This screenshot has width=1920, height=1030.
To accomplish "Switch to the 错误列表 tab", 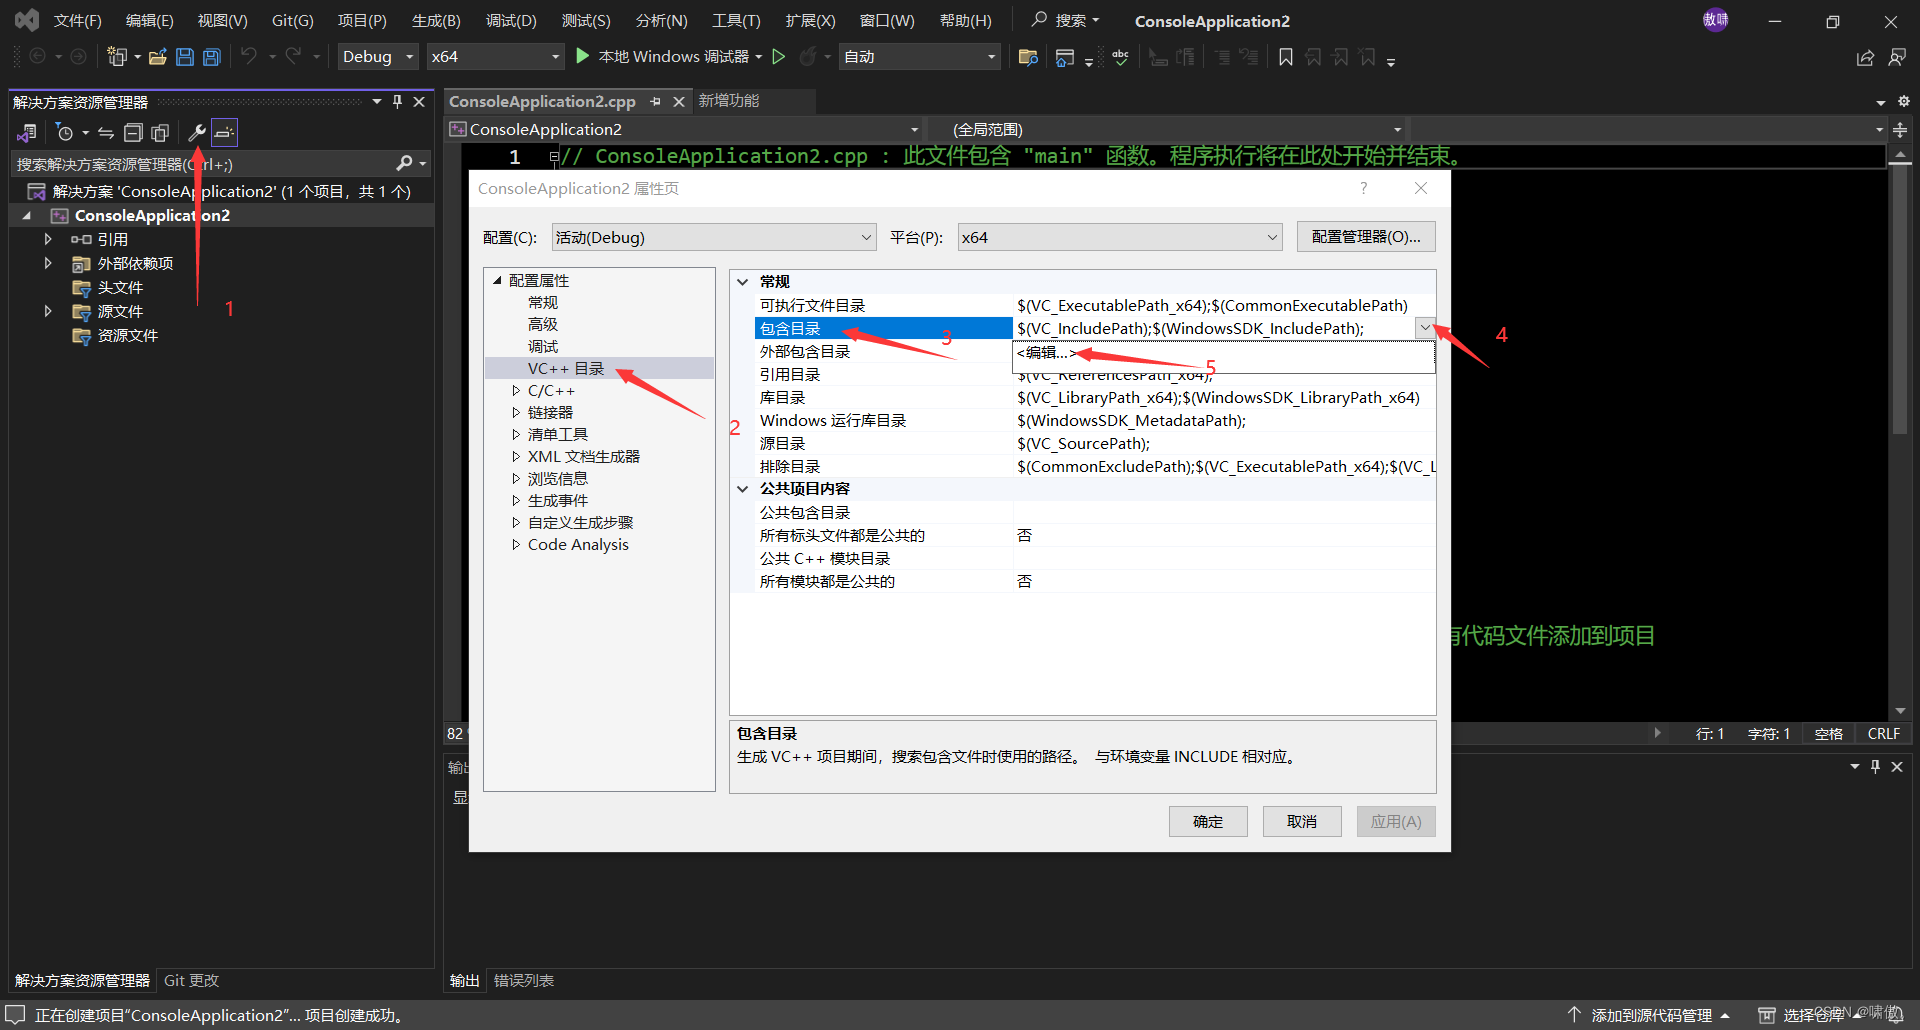I will coord(523,980).
